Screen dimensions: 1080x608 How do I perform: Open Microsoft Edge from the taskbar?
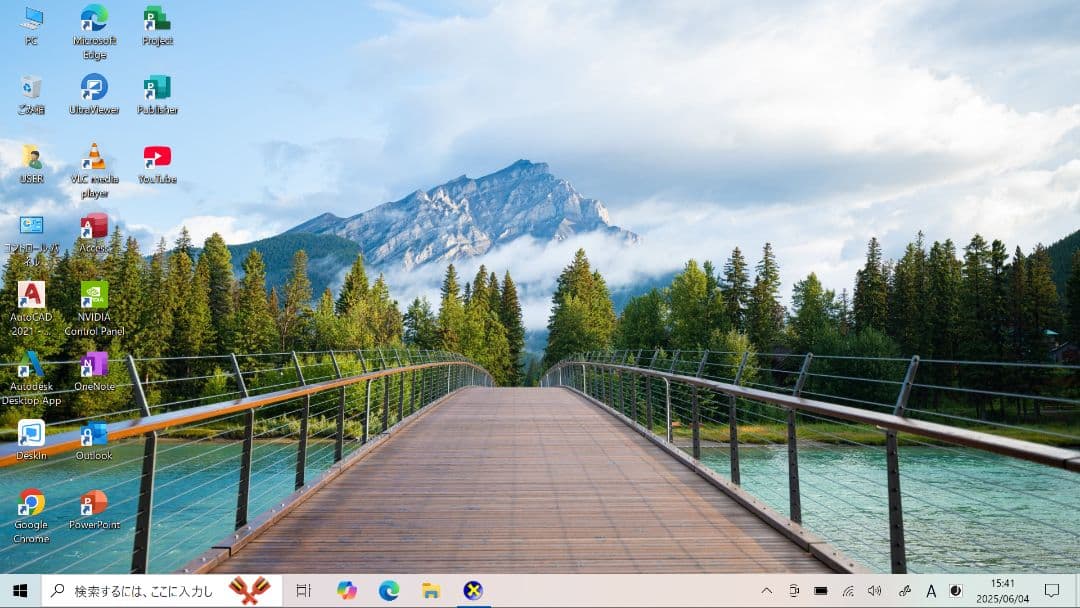click(389, 591)
